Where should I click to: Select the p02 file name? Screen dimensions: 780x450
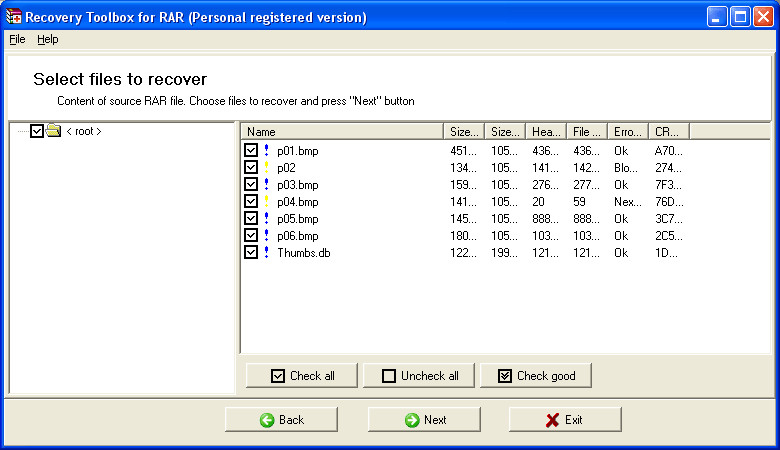click(286, 168)
